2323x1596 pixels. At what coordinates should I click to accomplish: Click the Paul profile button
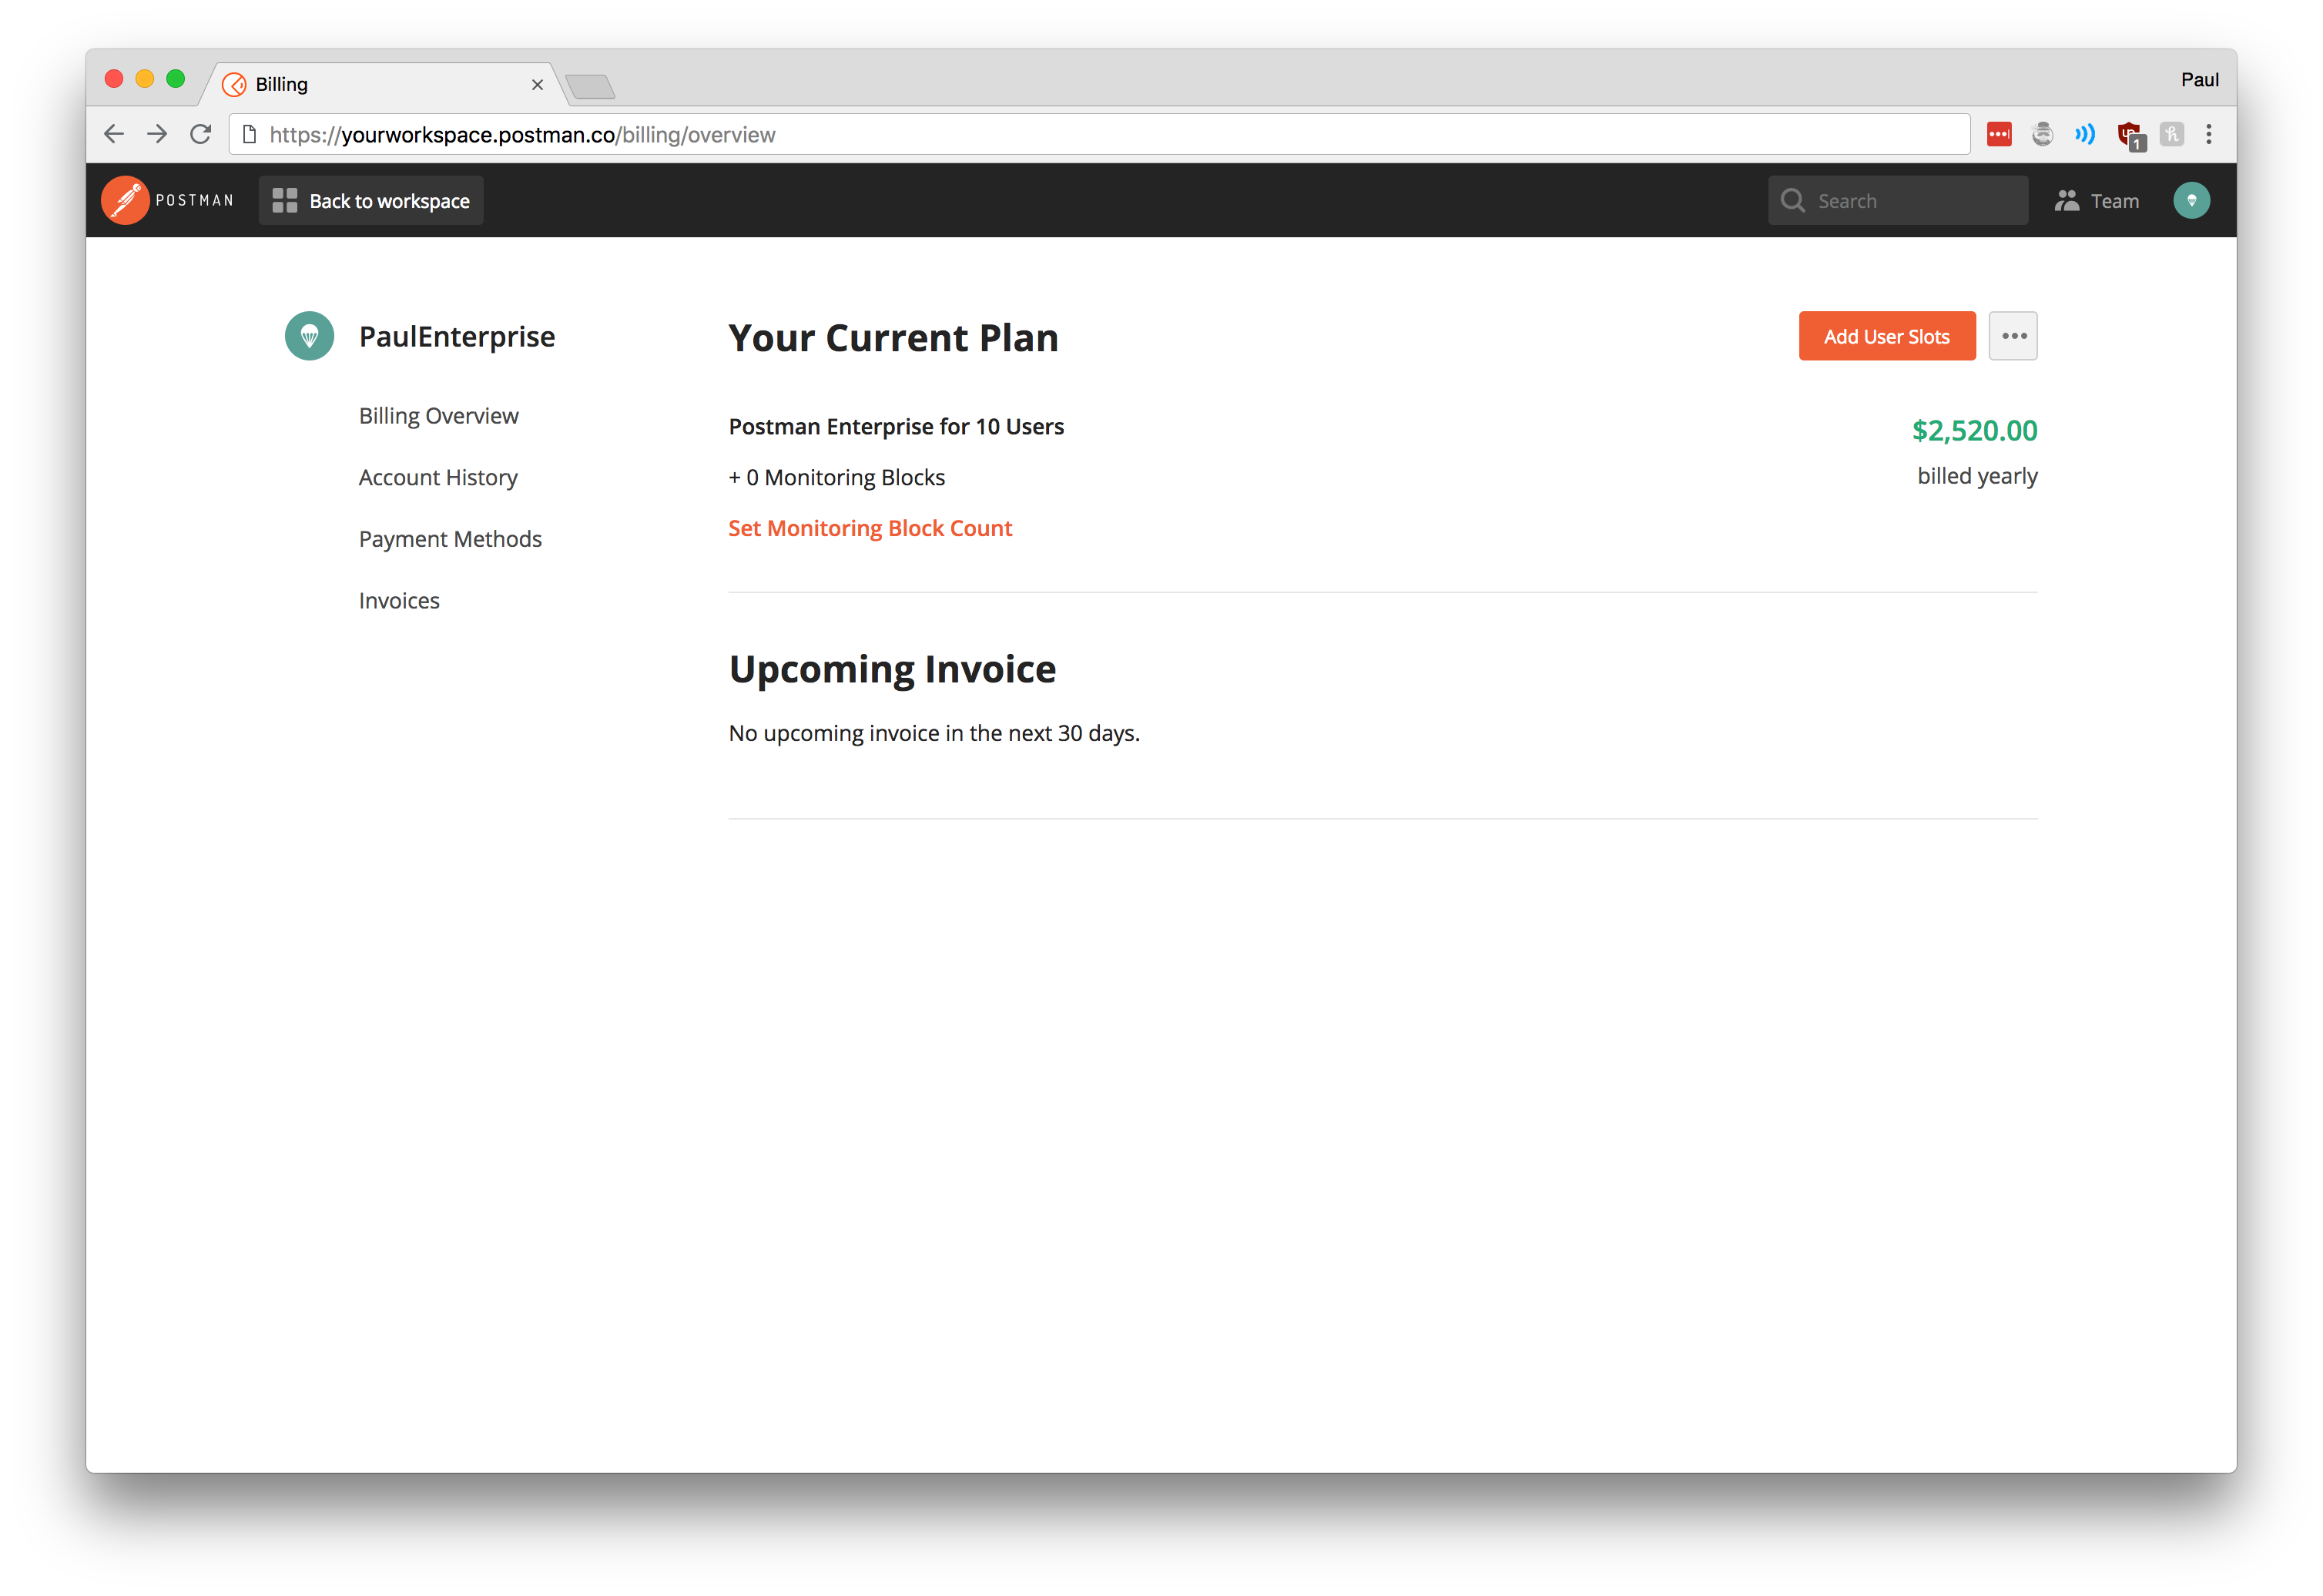pyautogui.click(x=2199, y=80)
